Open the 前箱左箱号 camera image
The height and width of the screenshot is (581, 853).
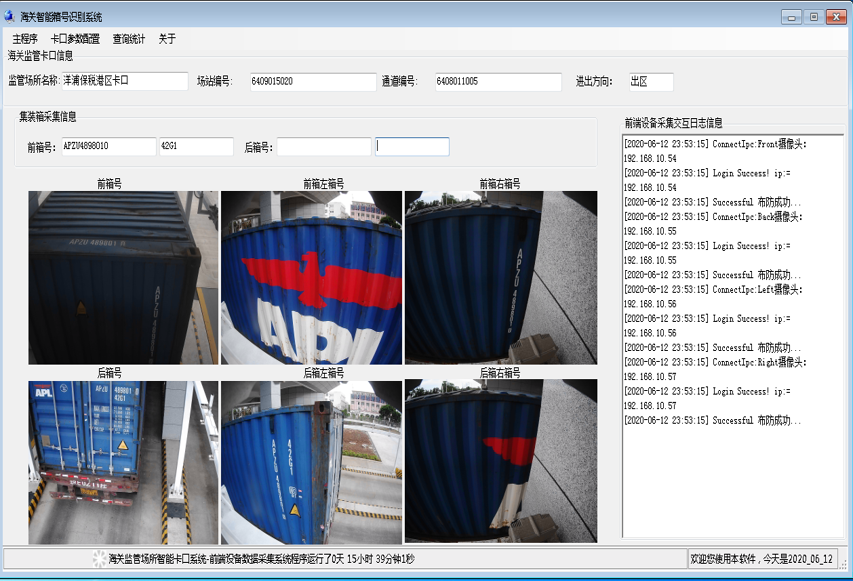pyautogui.click(x=311, y=277)
